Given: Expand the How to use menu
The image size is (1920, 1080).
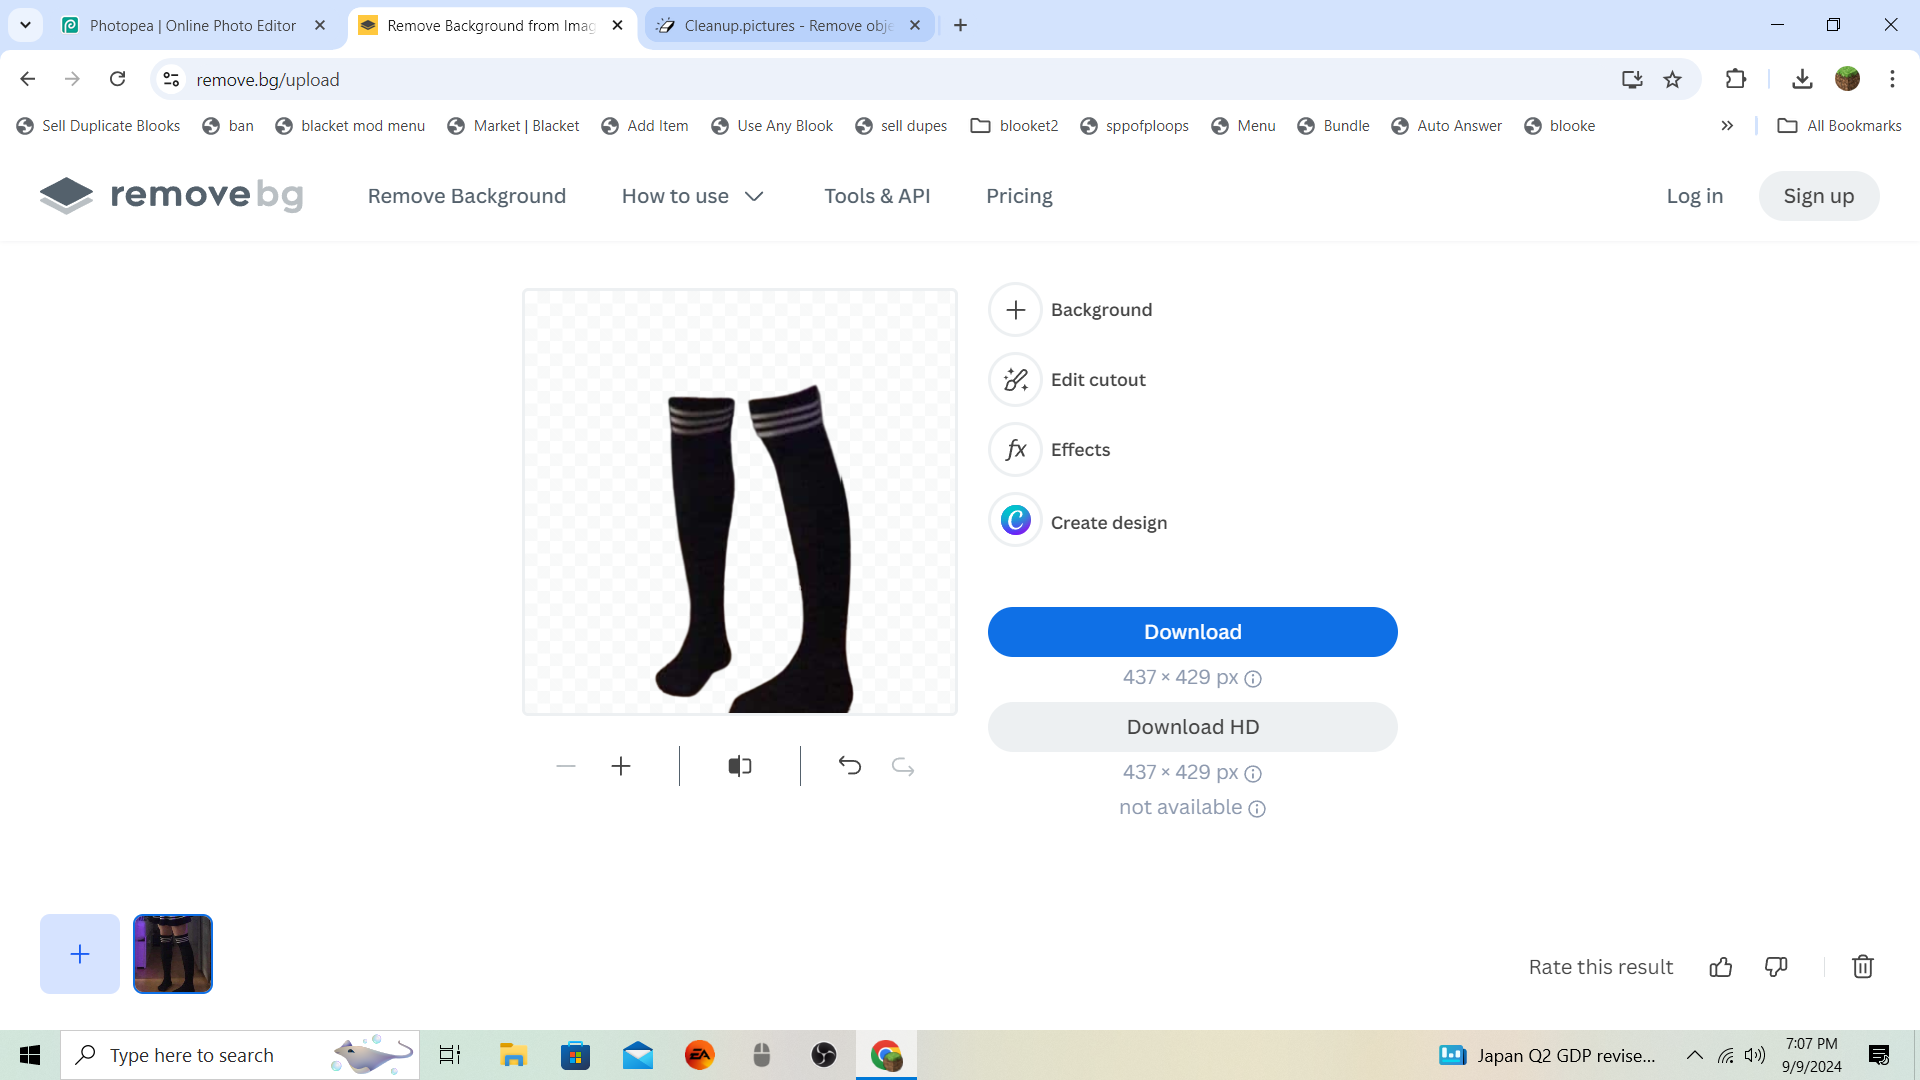Looking at the screenshot, I should [x=692, y=196].
